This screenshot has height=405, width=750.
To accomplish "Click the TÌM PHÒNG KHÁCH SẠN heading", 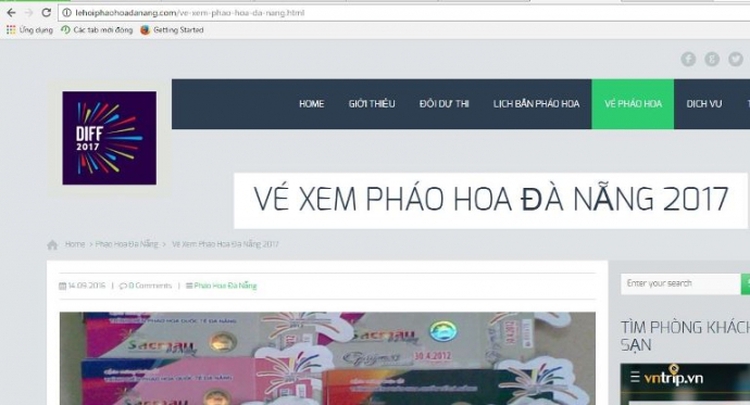I will pyautogui.click(x=685, y=336).
